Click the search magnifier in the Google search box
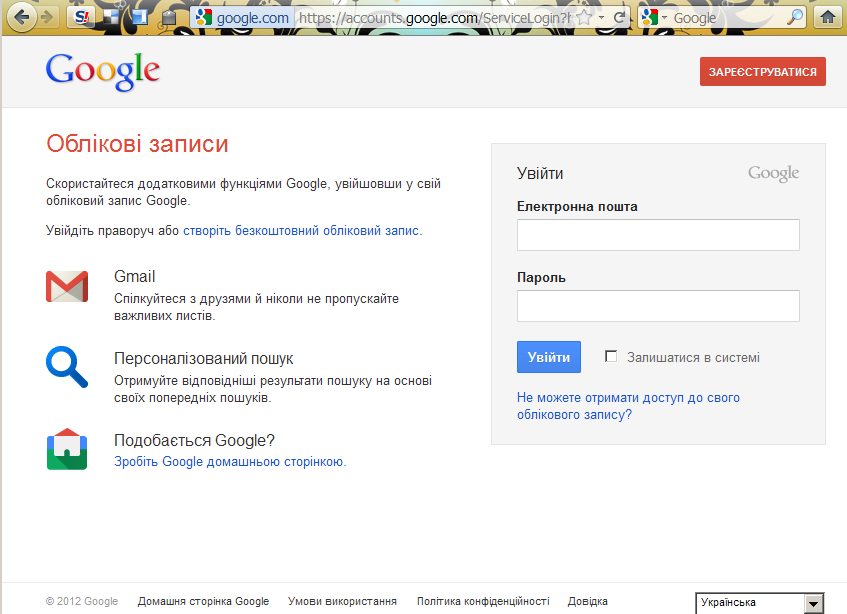The width and height of the screenshot is (847, 614). [x=794, y=17]
